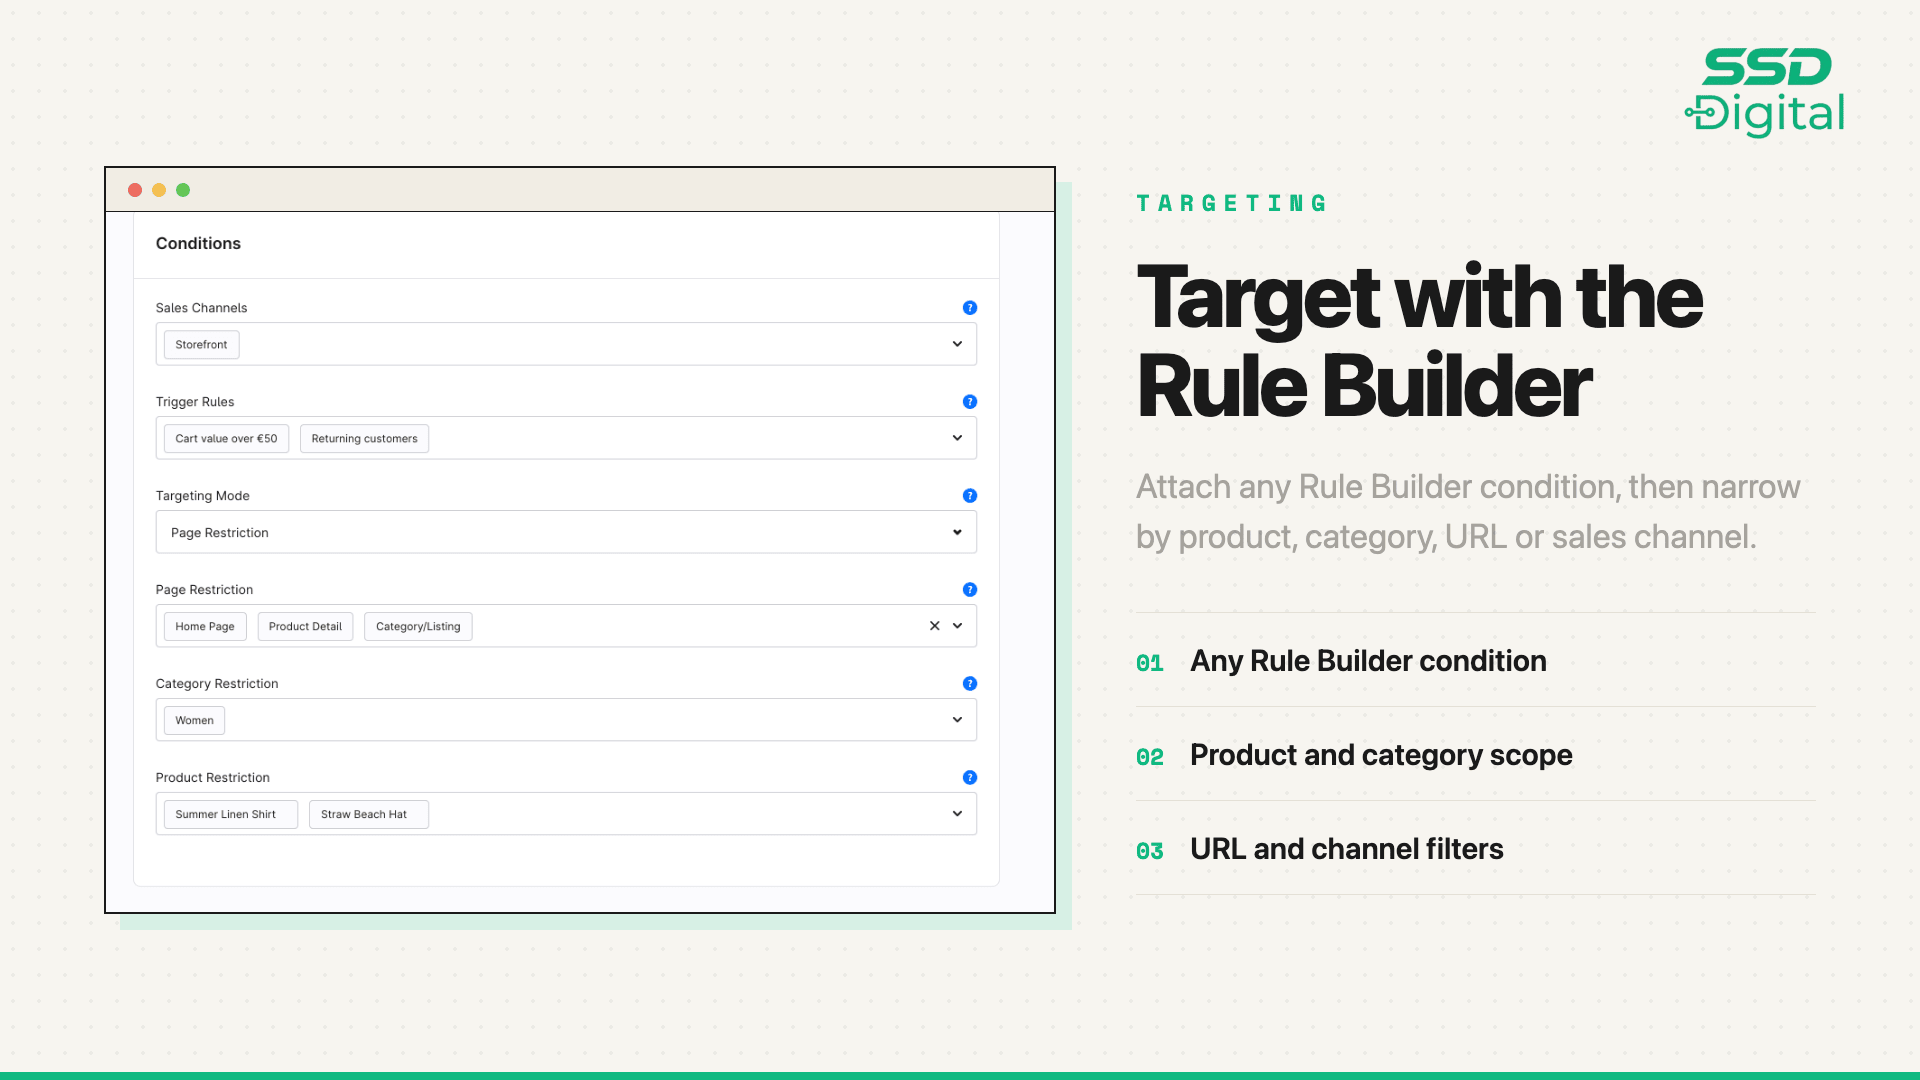Expand the Trigger Rules dropdown arrow
This screenshot has height=1080, width=1920.
[x=957, y=438]
